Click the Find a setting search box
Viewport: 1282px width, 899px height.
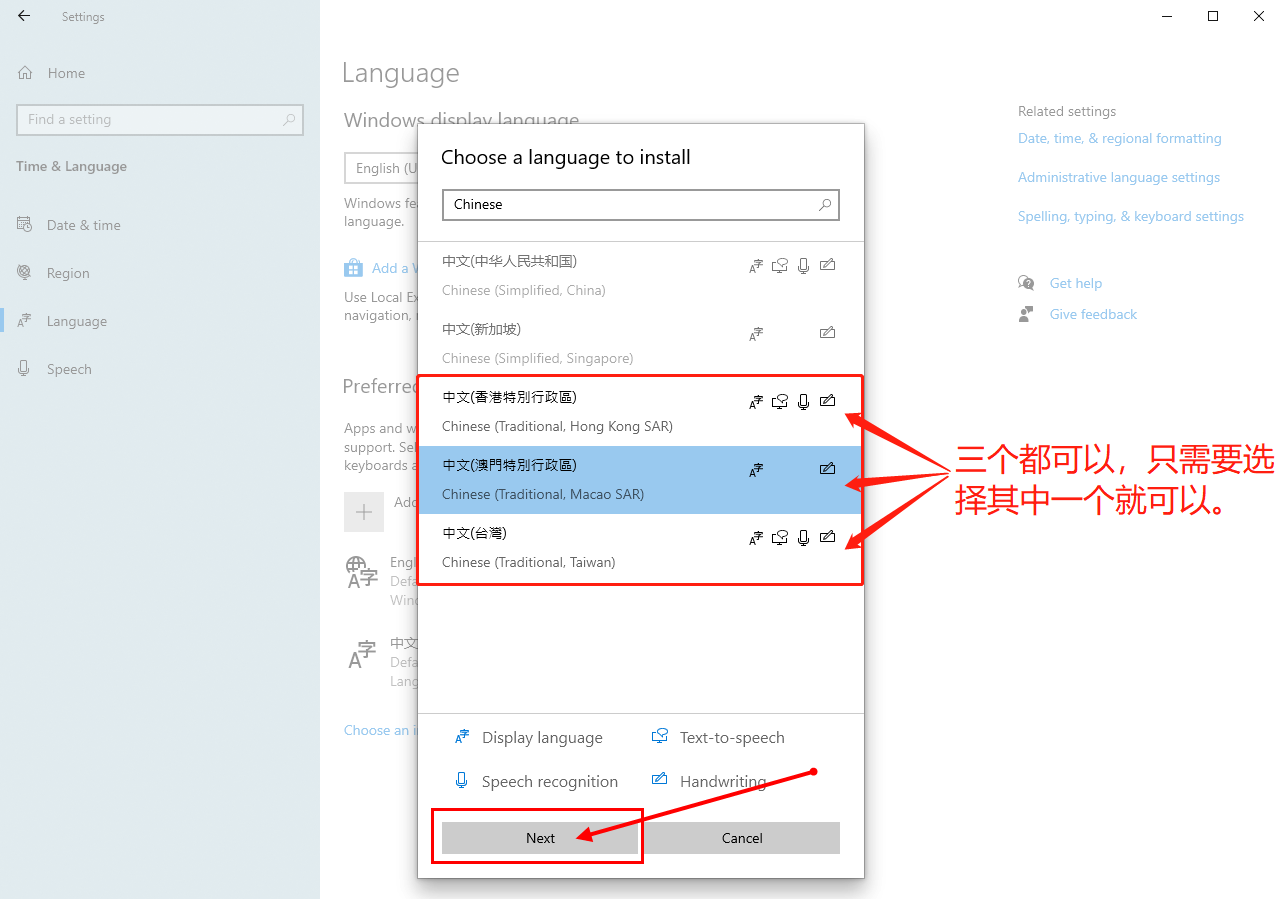coord(160,119)
